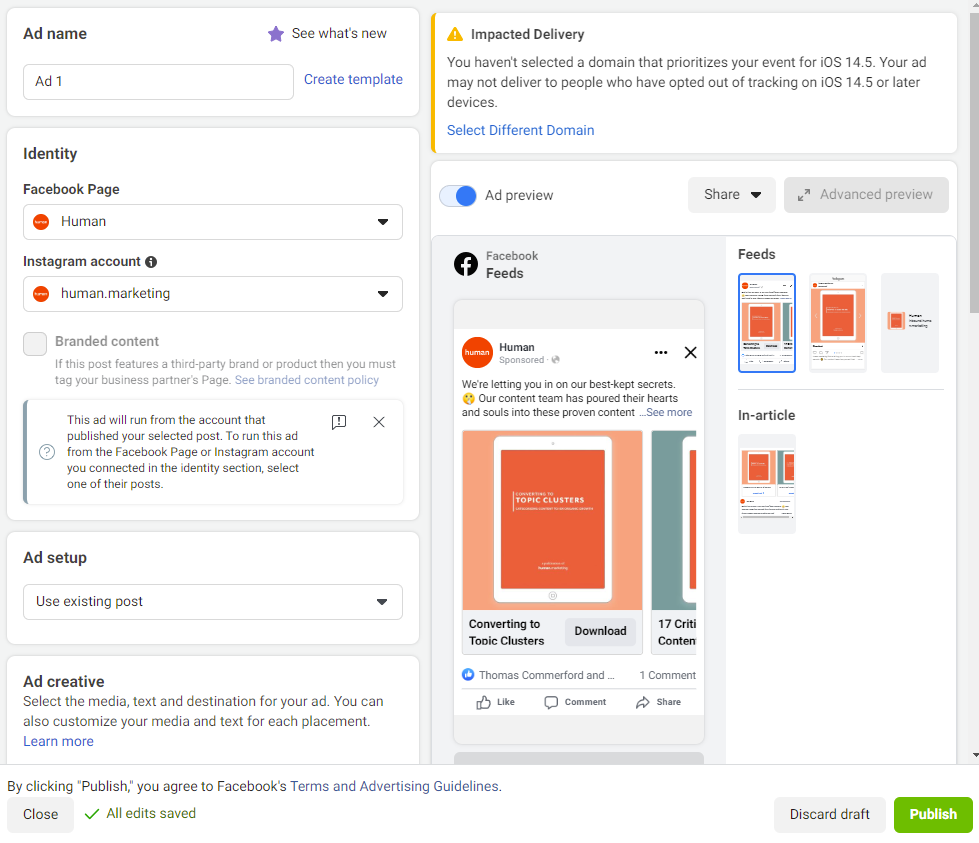Click the Like thumbs-up in the preview
Viewport: 979px width, 843px height.
coord(484,702)
